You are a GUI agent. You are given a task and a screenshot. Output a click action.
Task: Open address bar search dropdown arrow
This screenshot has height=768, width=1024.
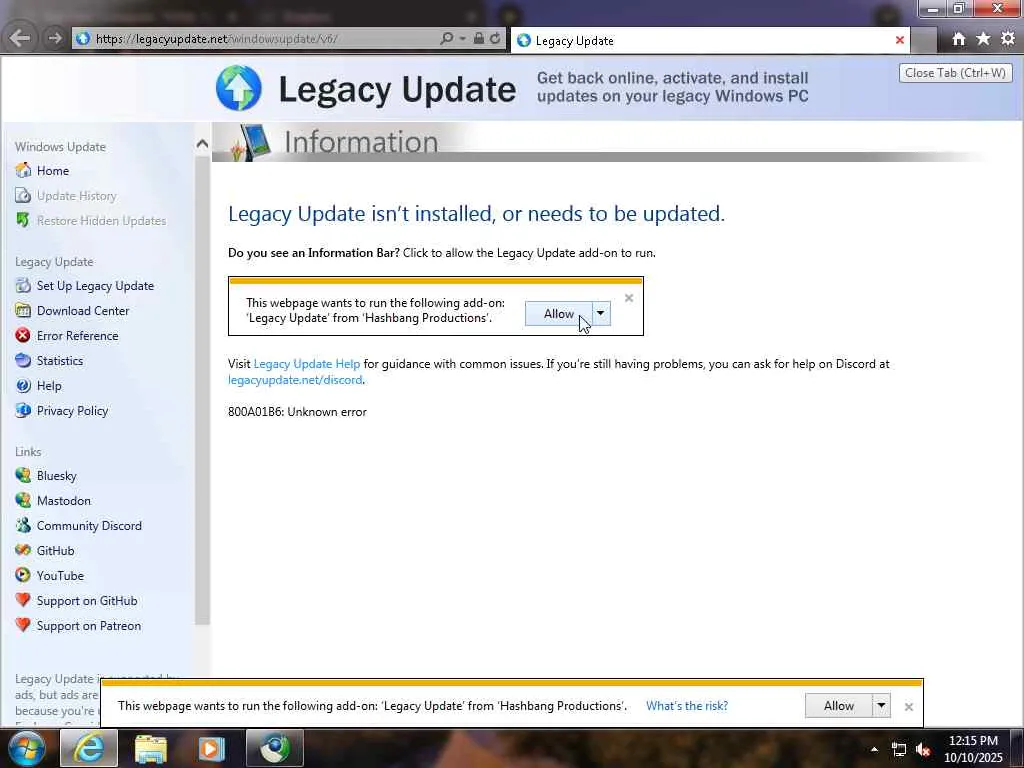pyautogui.click(x=462, y=39)
